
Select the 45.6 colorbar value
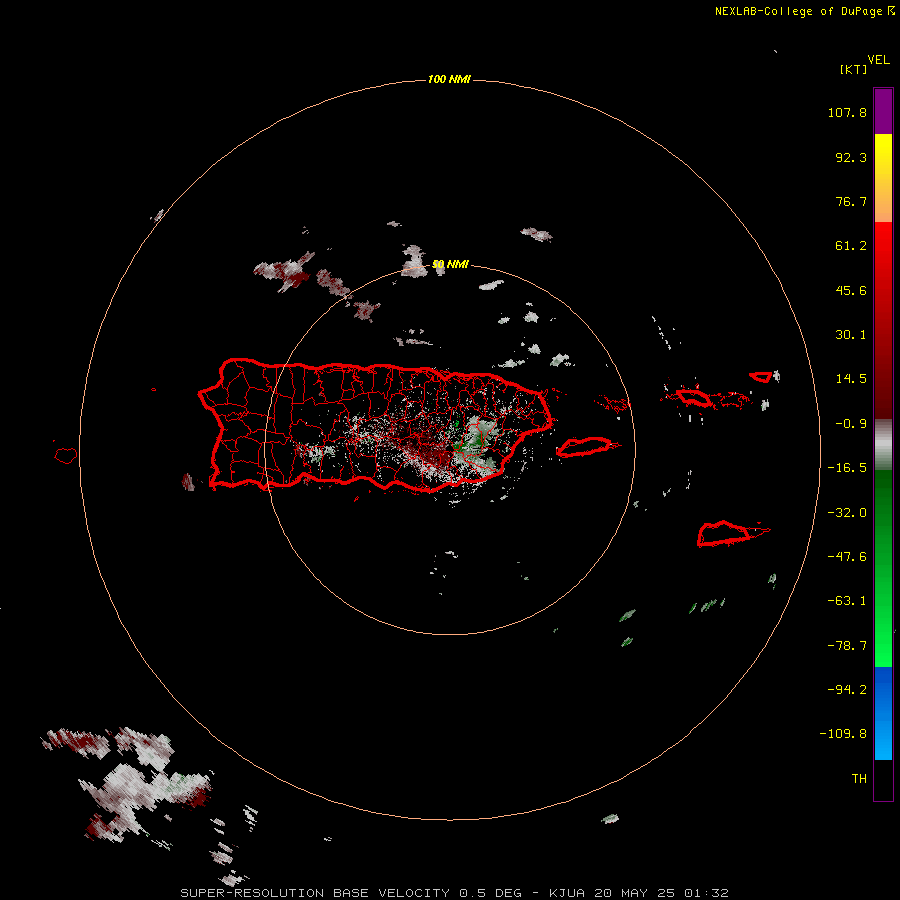point(851,290)
